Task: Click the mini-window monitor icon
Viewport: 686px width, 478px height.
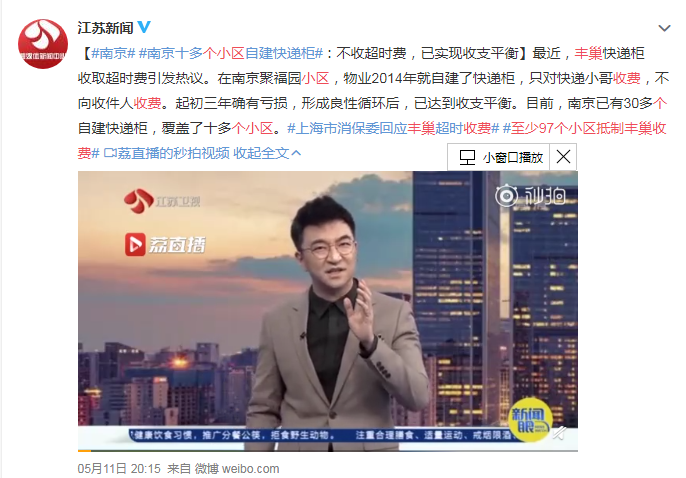Action: point(467,157)
